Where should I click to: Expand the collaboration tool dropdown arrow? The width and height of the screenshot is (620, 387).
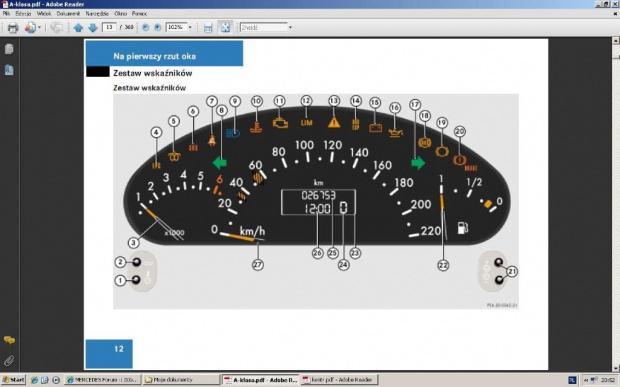click(39, 28)
